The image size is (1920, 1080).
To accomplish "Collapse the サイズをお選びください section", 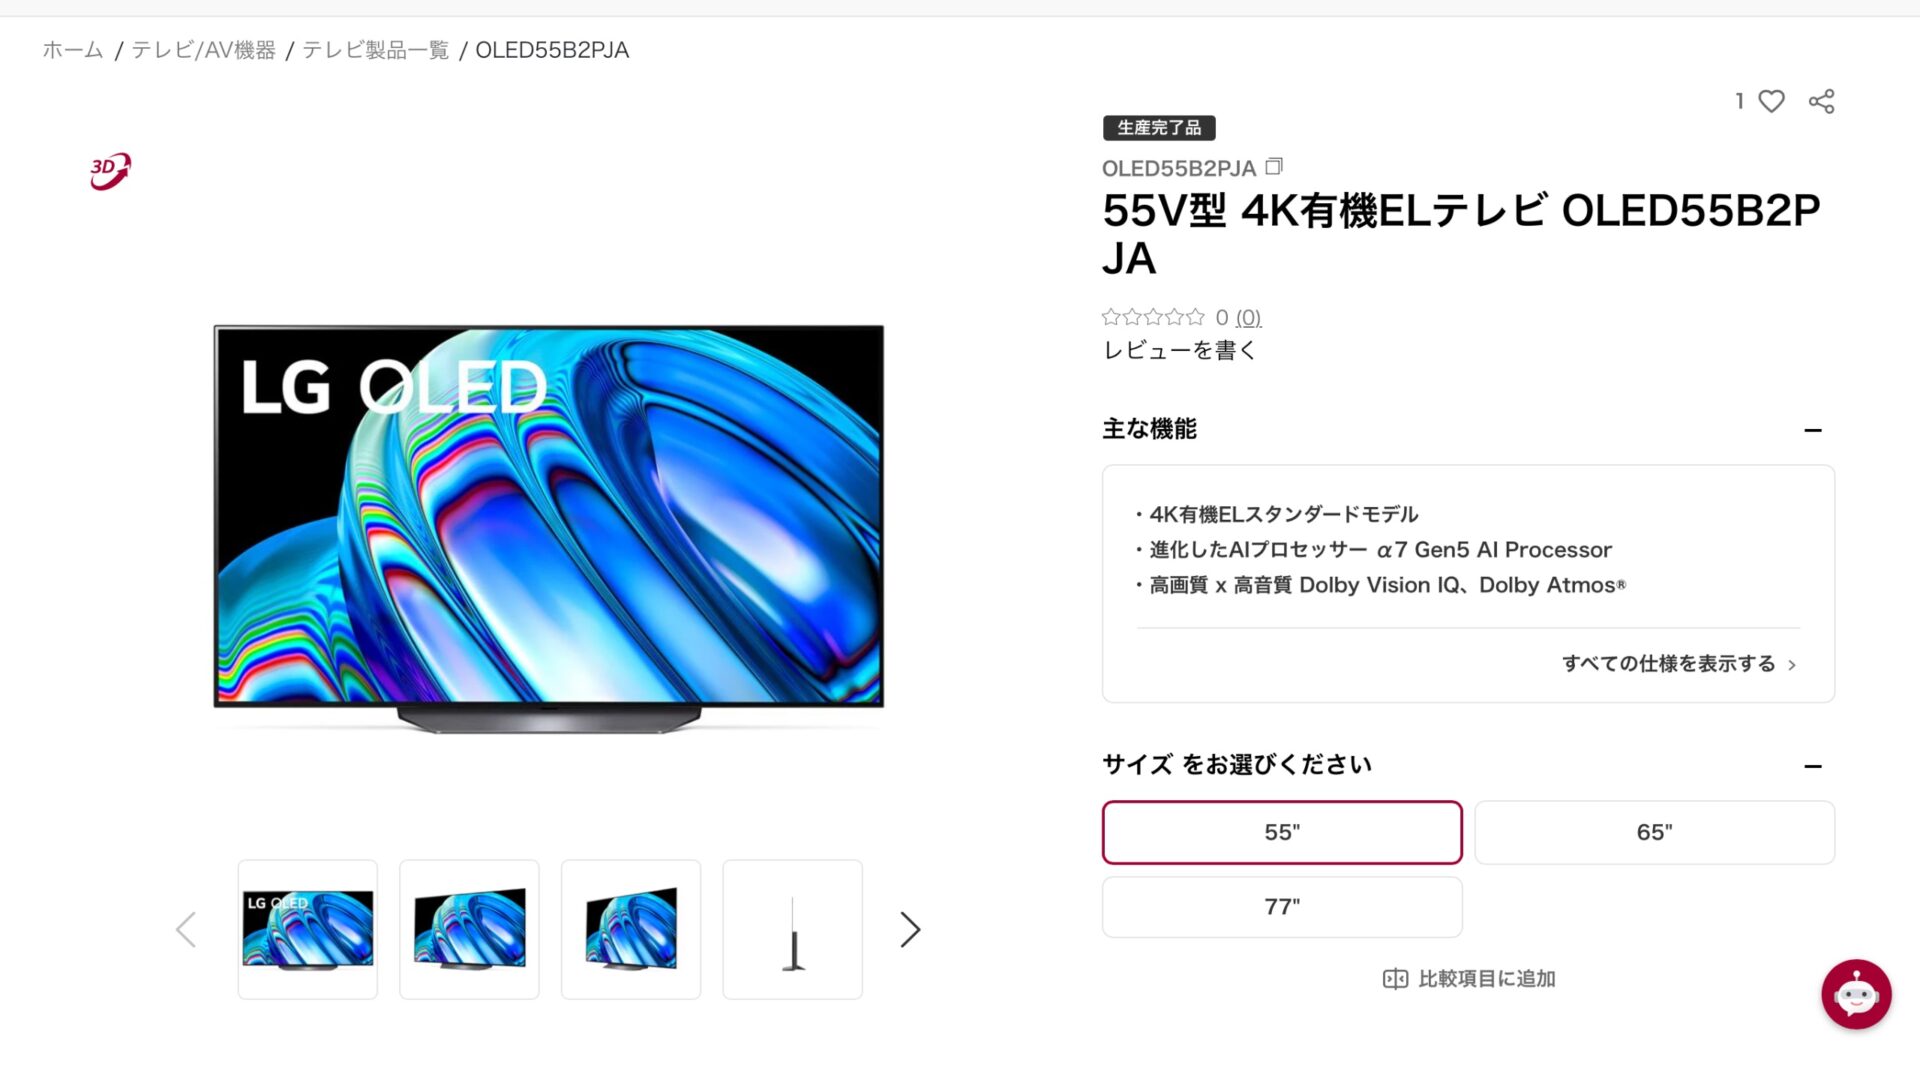I will click(x=1813, y=766).
